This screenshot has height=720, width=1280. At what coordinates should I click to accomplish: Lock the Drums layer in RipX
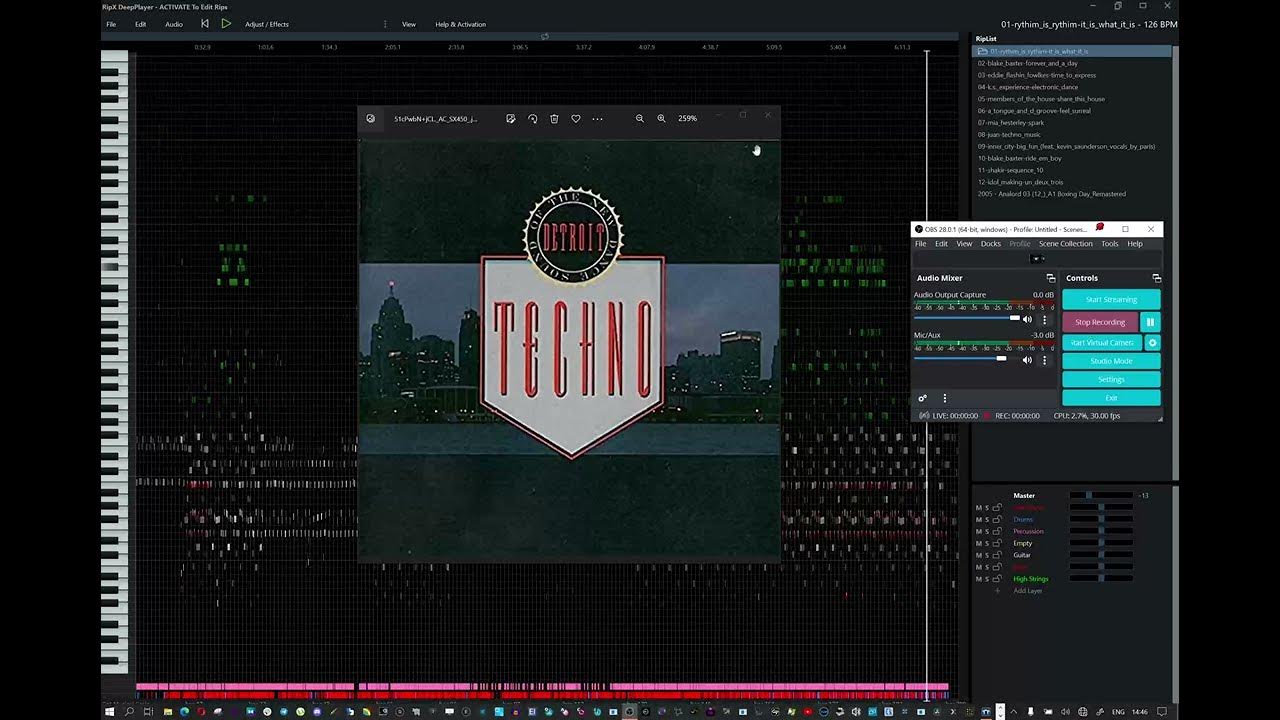[x=997, y=519]
